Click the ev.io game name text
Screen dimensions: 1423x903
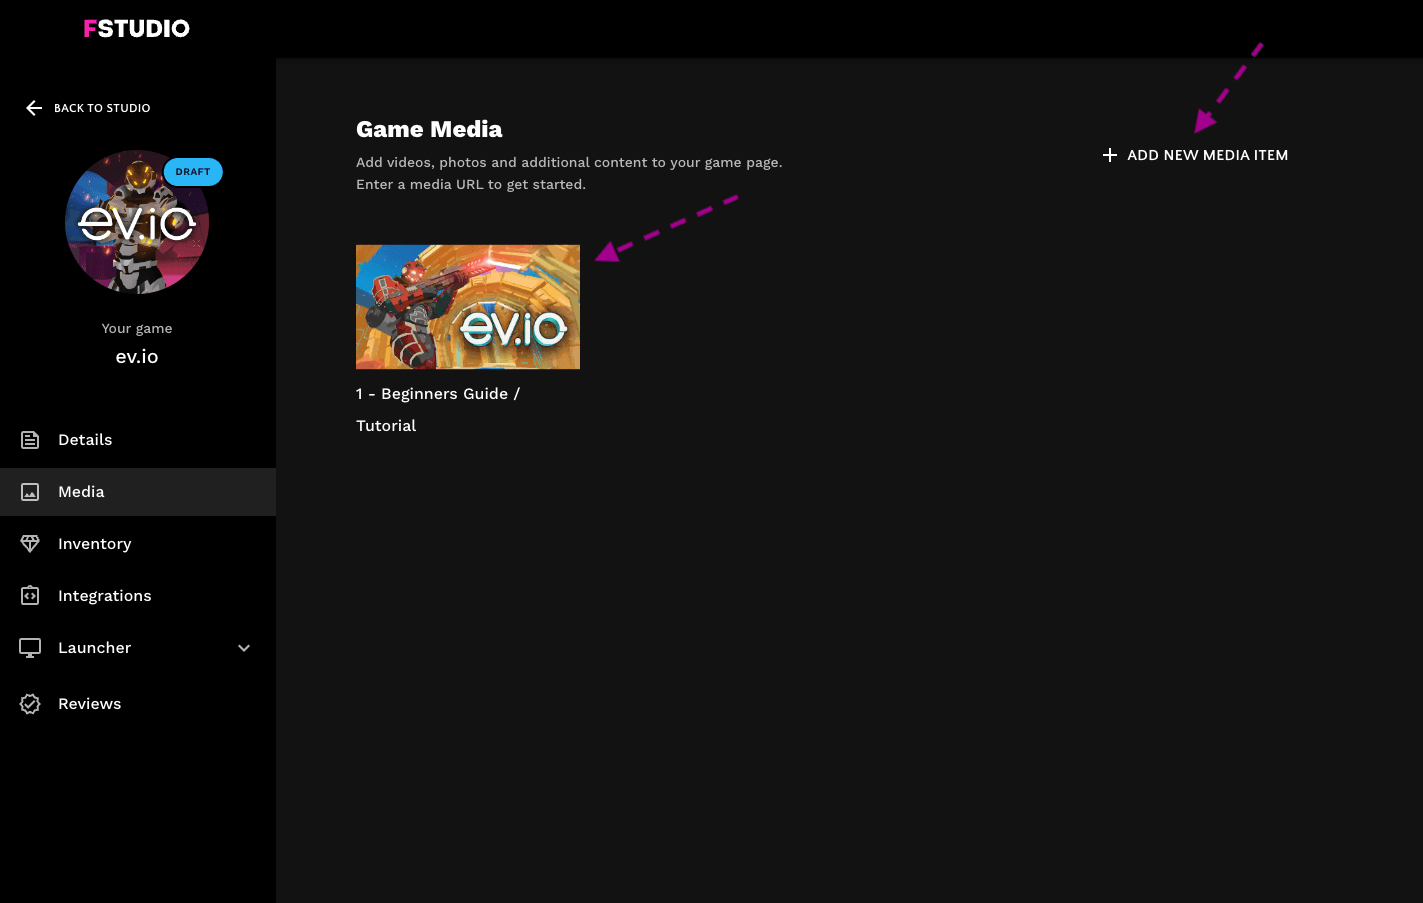[x=137, y=357]
